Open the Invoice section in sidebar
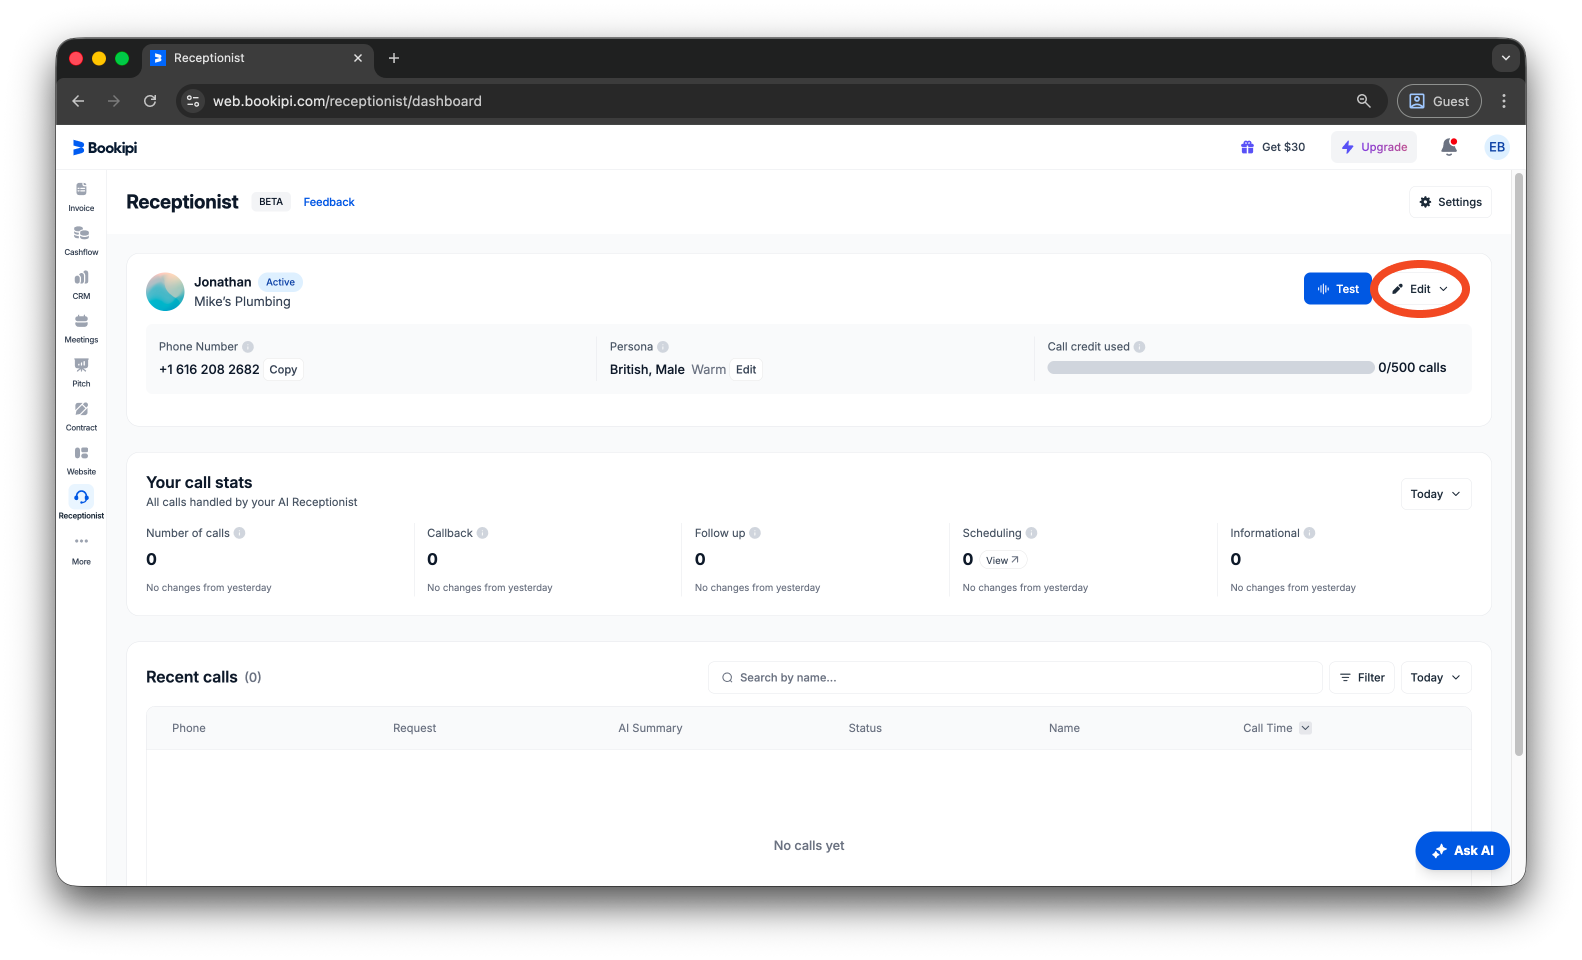Screen dimensions: 1582x960 pyautogui.click(x=81, y=196)
